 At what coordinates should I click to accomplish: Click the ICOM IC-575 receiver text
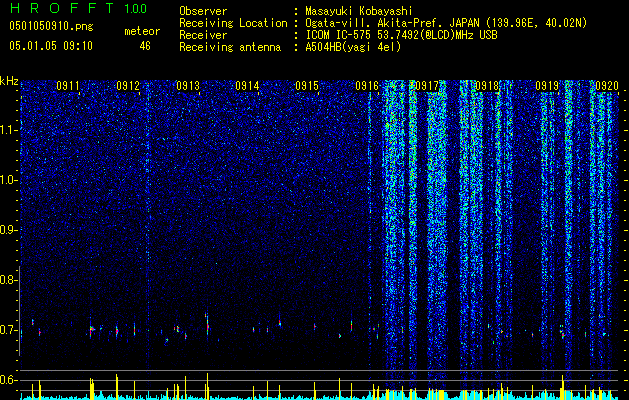[x=401, y=35]
